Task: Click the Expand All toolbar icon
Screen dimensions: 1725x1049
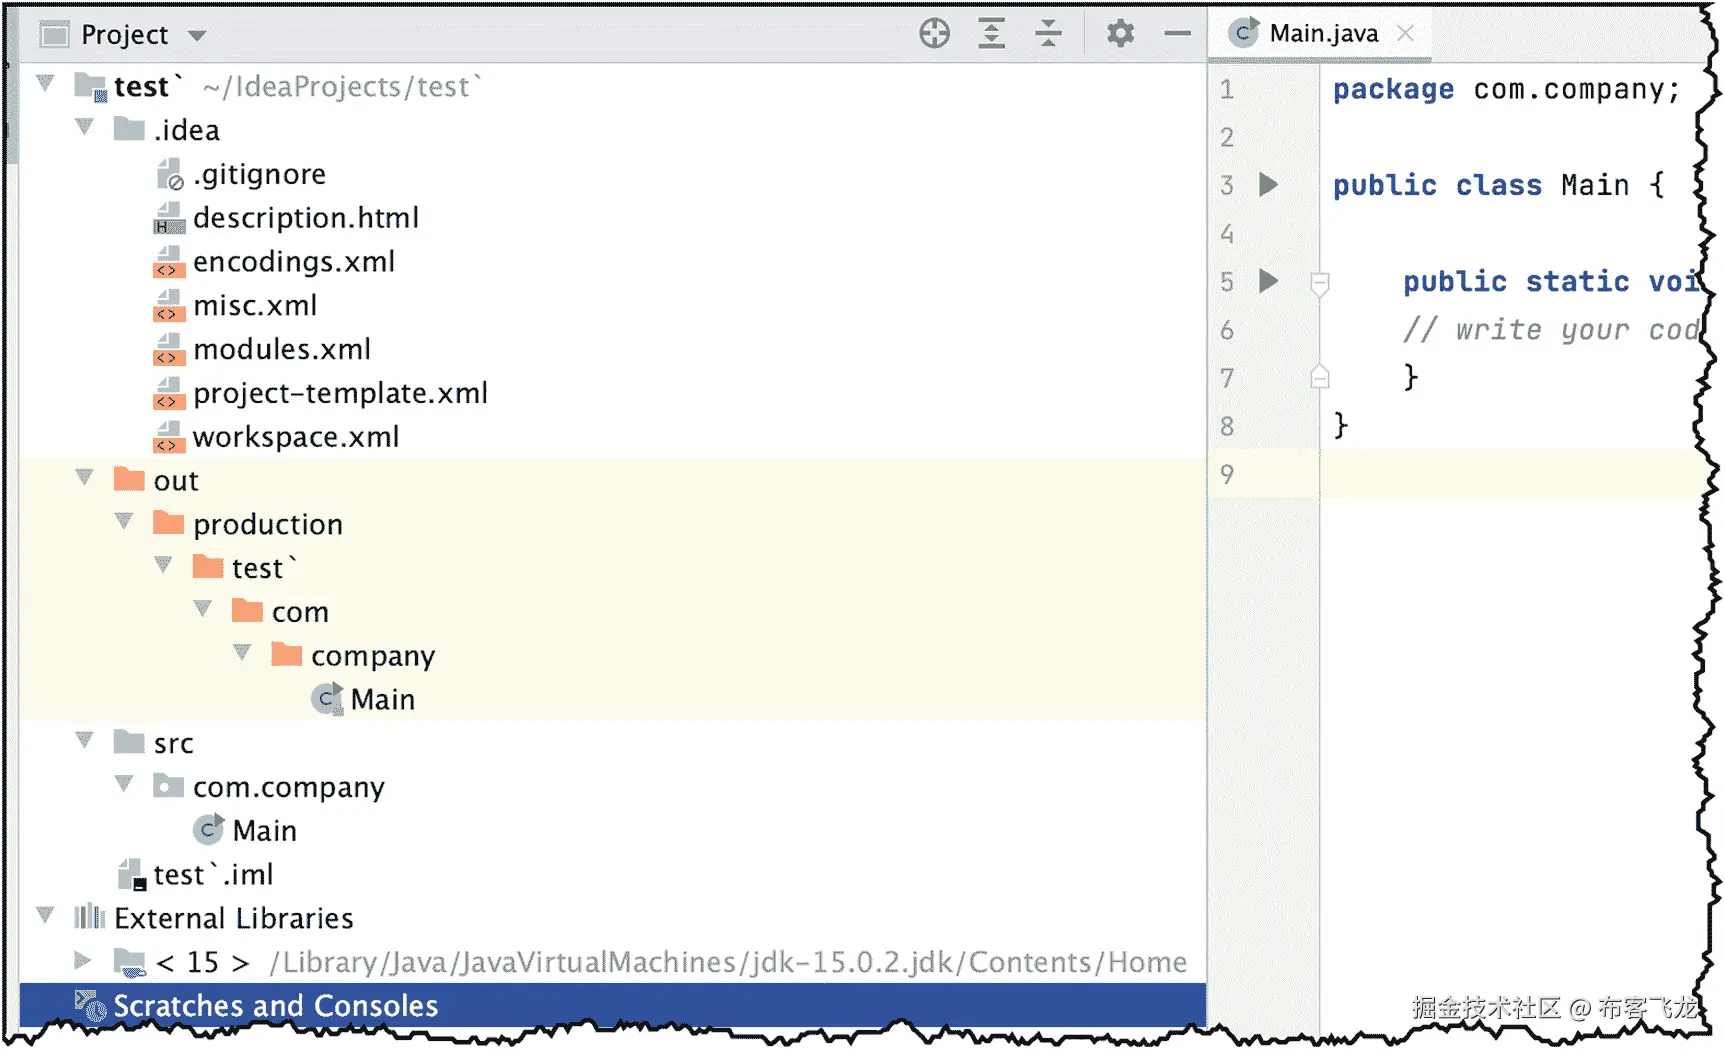Action: [x=991, y=34]
